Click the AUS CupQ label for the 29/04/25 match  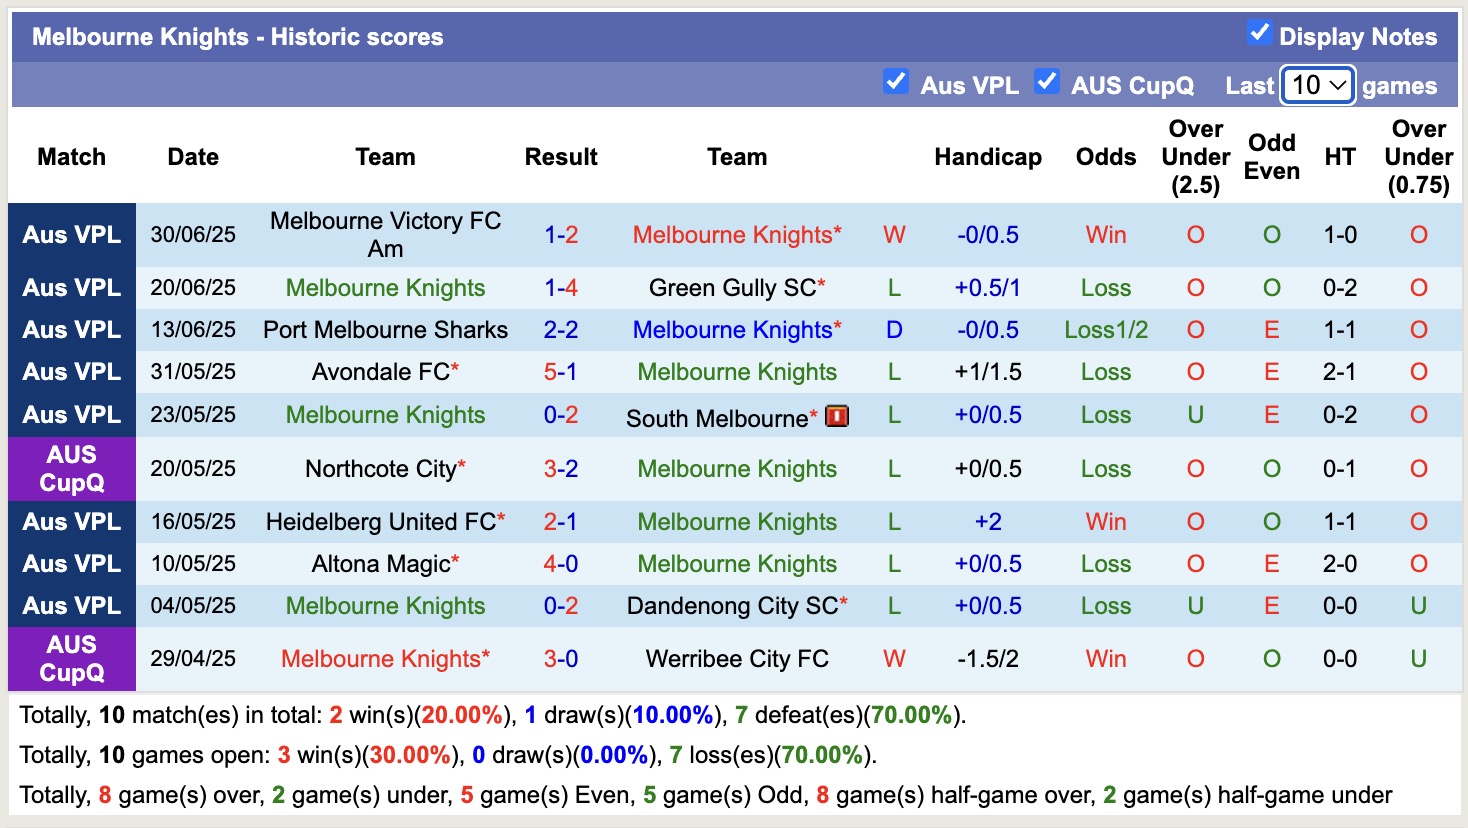click(x=71, y=659)
